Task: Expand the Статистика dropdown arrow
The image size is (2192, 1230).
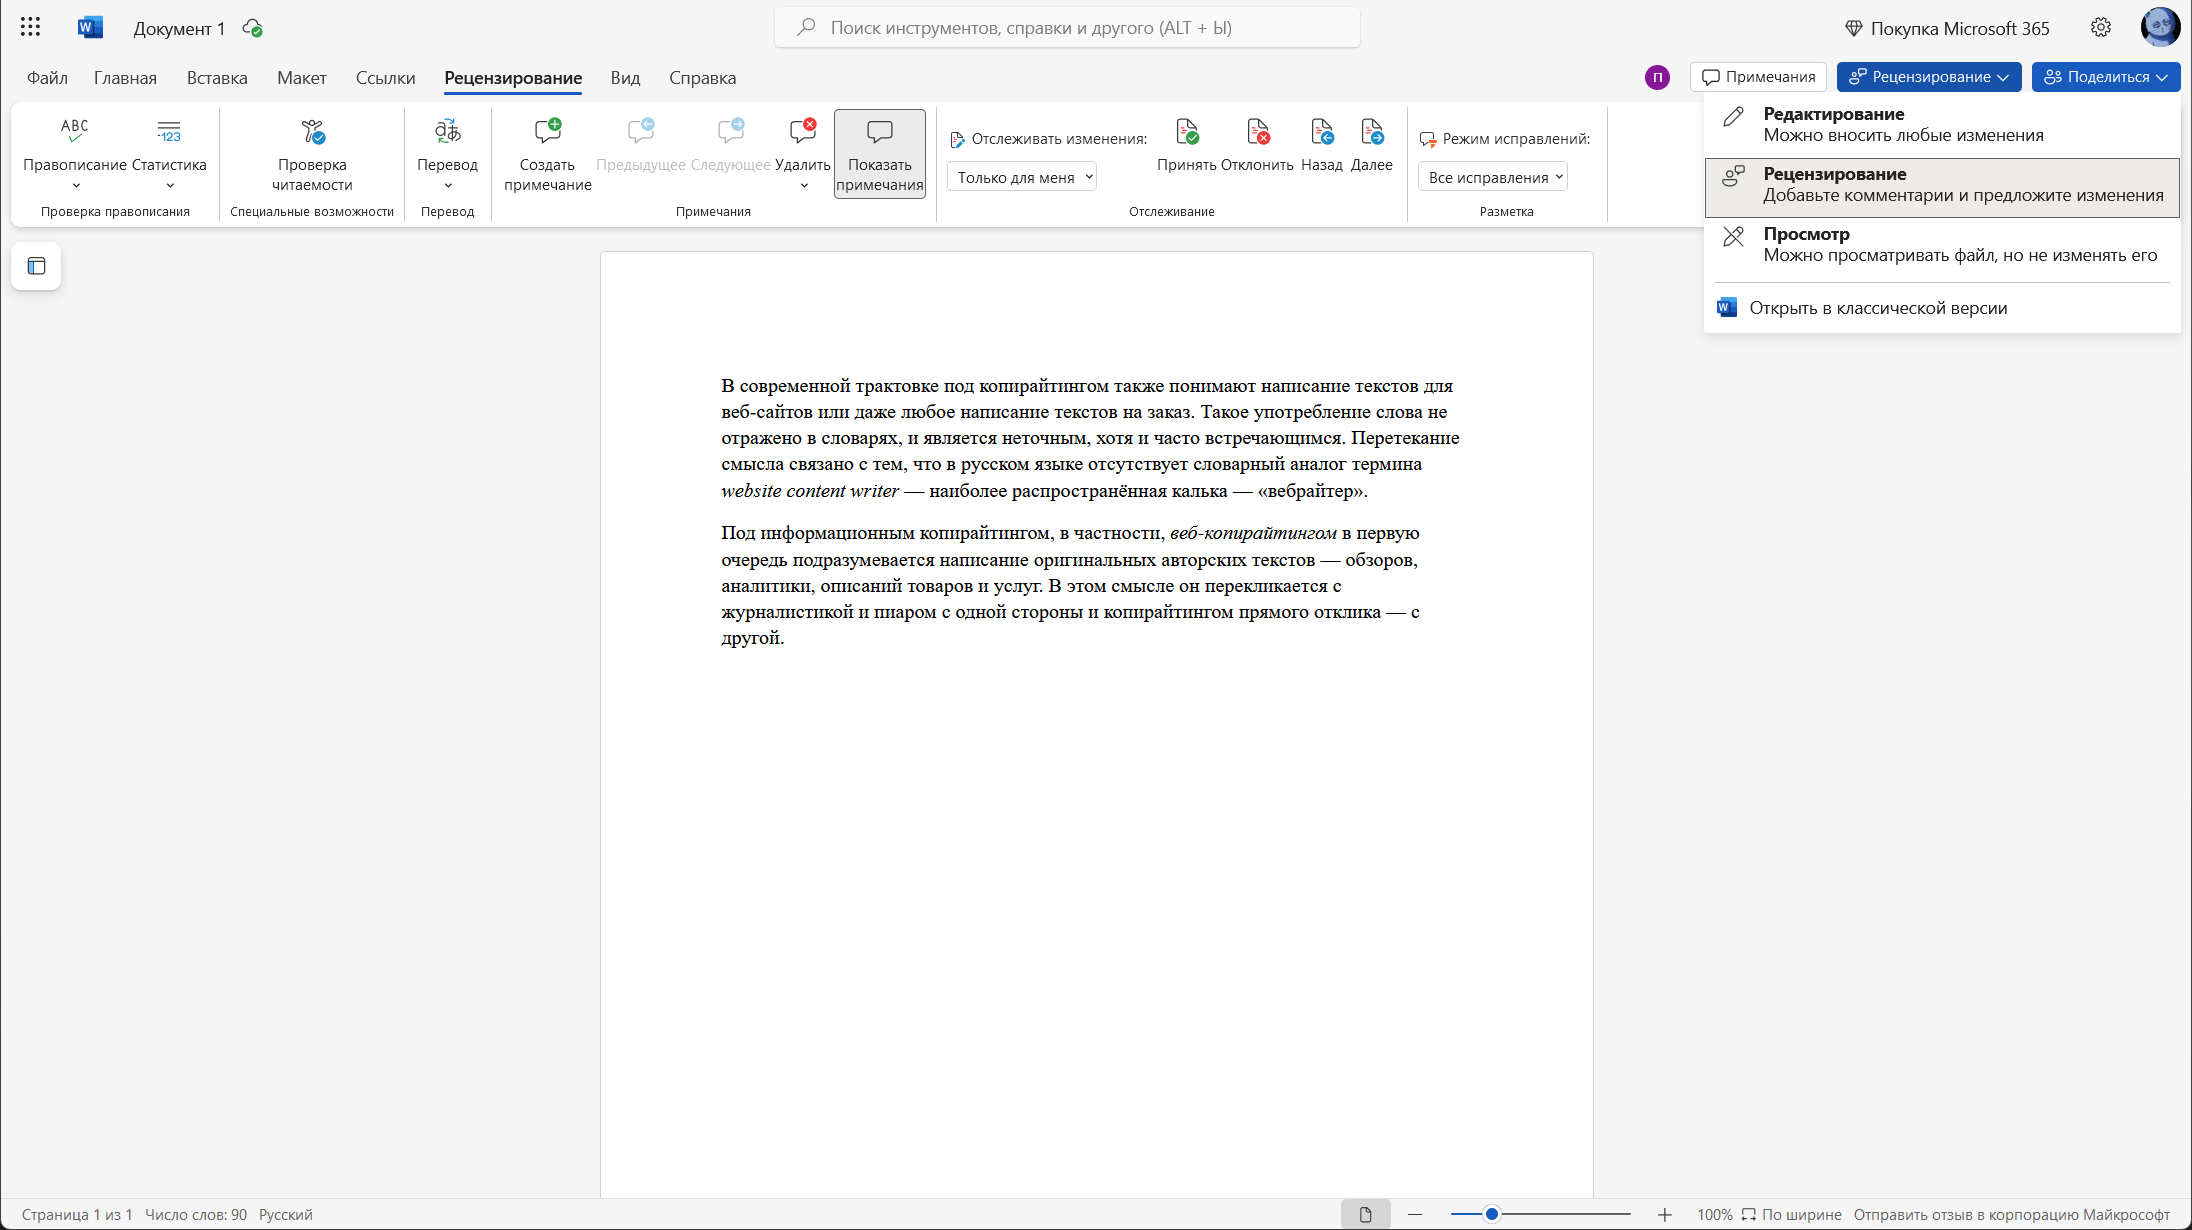Action: pos(170,186)
